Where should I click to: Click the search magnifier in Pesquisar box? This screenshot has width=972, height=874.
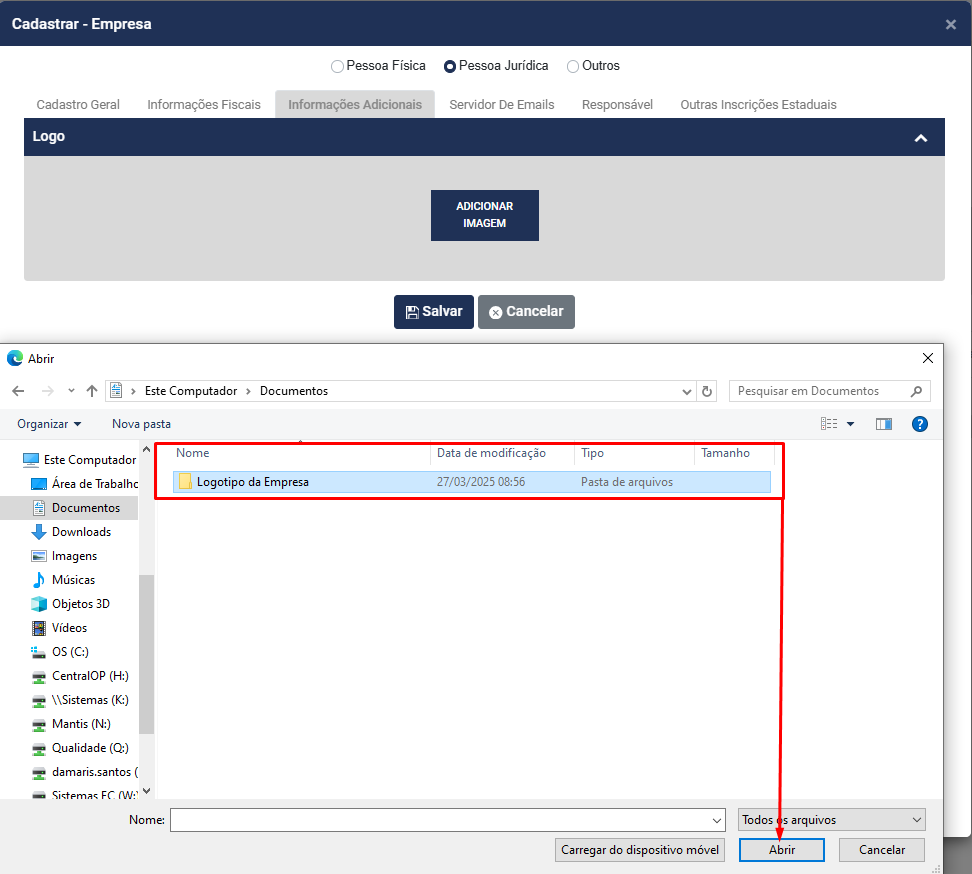[916, 391]
